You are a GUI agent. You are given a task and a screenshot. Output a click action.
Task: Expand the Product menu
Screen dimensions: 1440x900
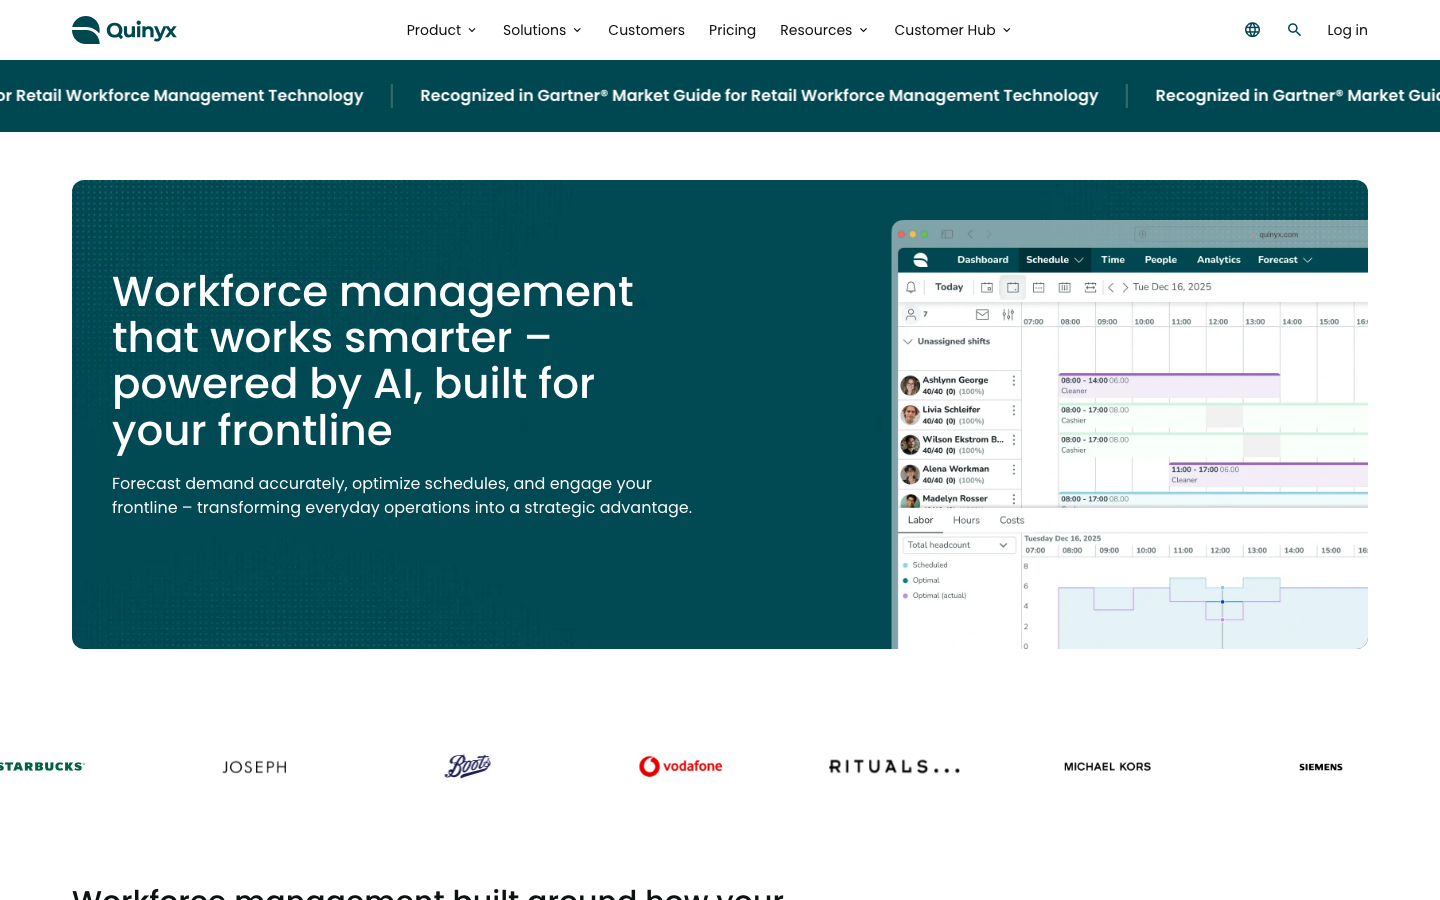pos(441,30)
